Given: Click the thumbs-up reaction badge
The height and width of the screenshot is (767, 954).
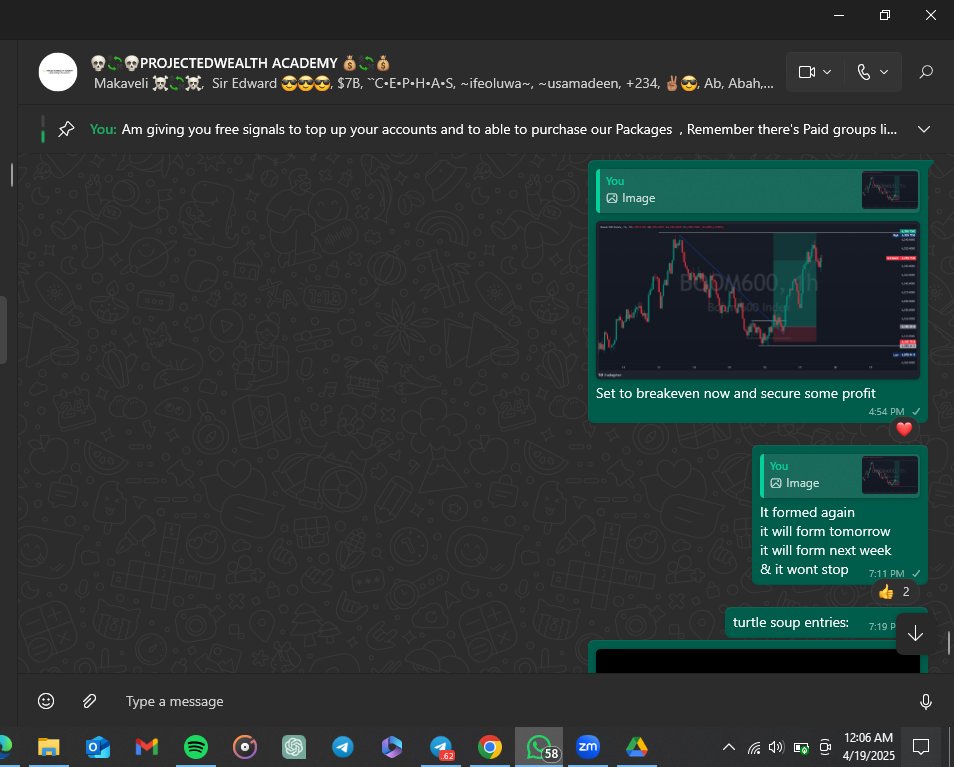Looking at the screenshot, I should pos(893,591).
